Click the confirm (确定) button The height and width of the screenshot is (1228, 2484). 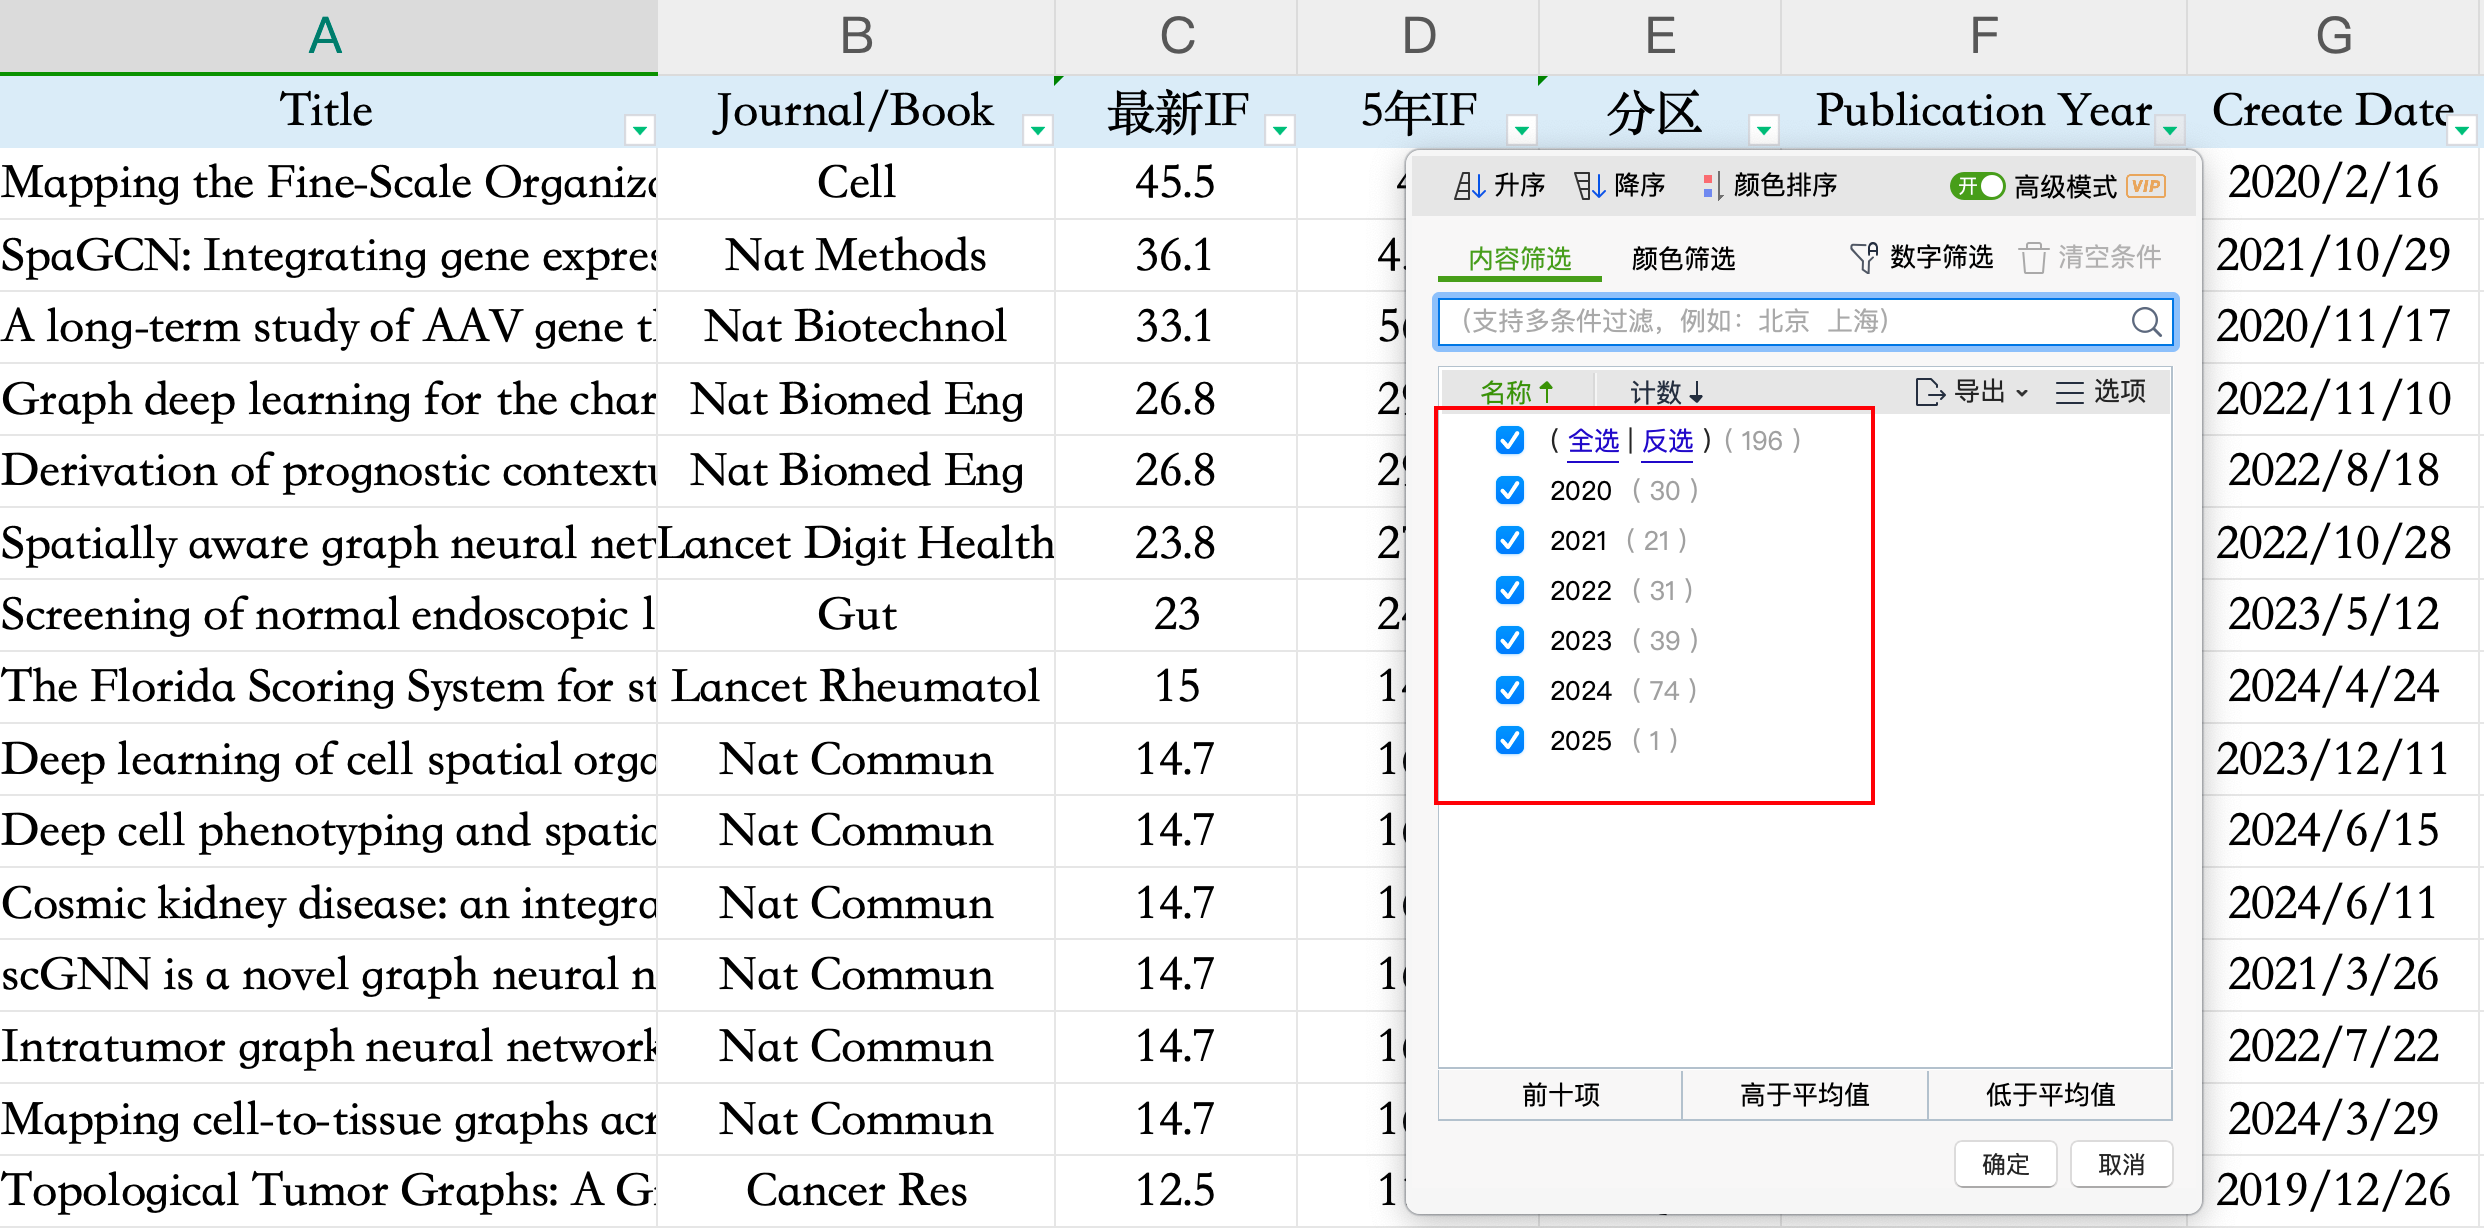point(2005,1164)
